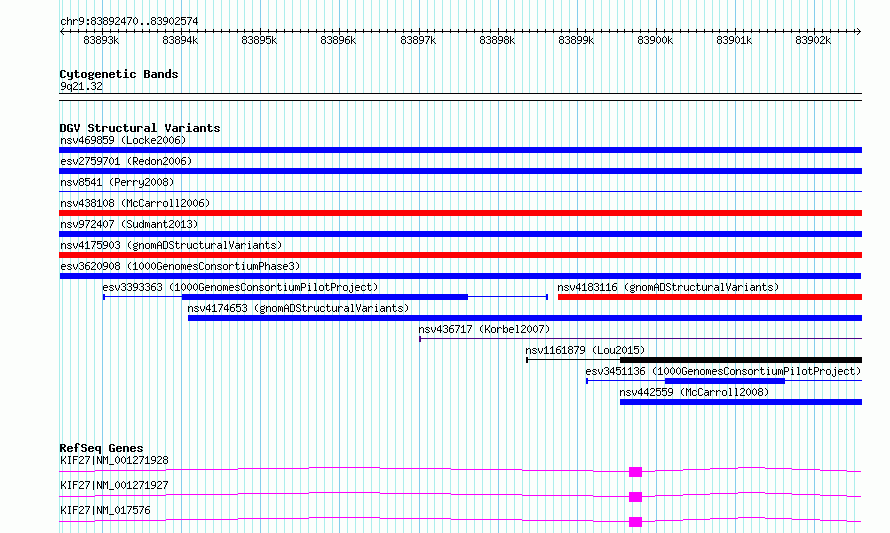Click the DGV Structural Variants track title

point(140,128)
